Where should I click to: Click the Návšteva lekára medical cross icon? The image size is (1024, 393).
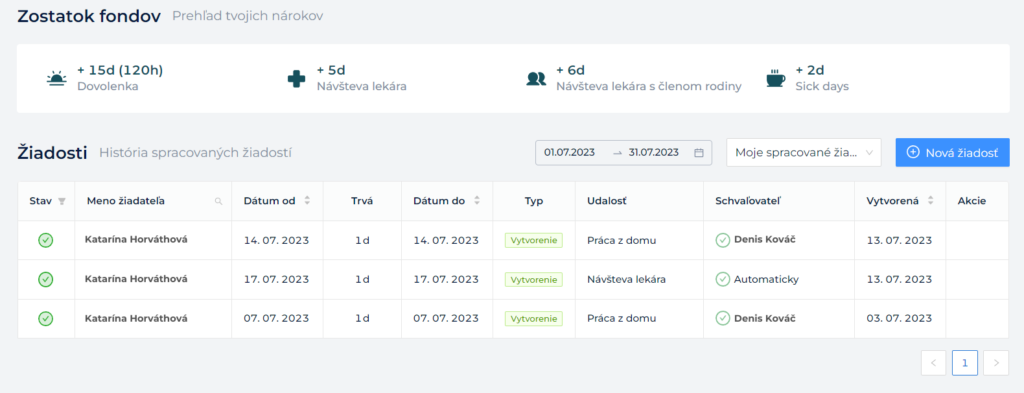pos(296,78)
